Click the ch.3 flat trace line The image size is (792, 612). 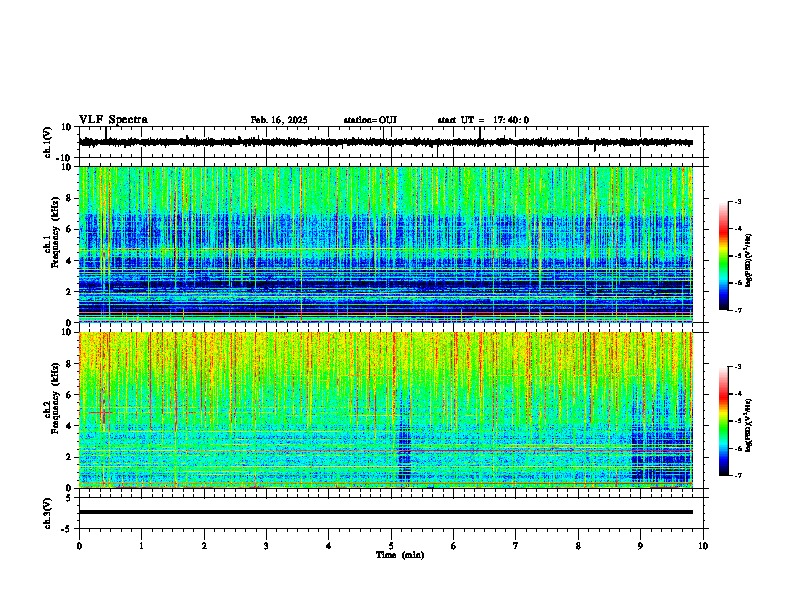tap(386, 512)
